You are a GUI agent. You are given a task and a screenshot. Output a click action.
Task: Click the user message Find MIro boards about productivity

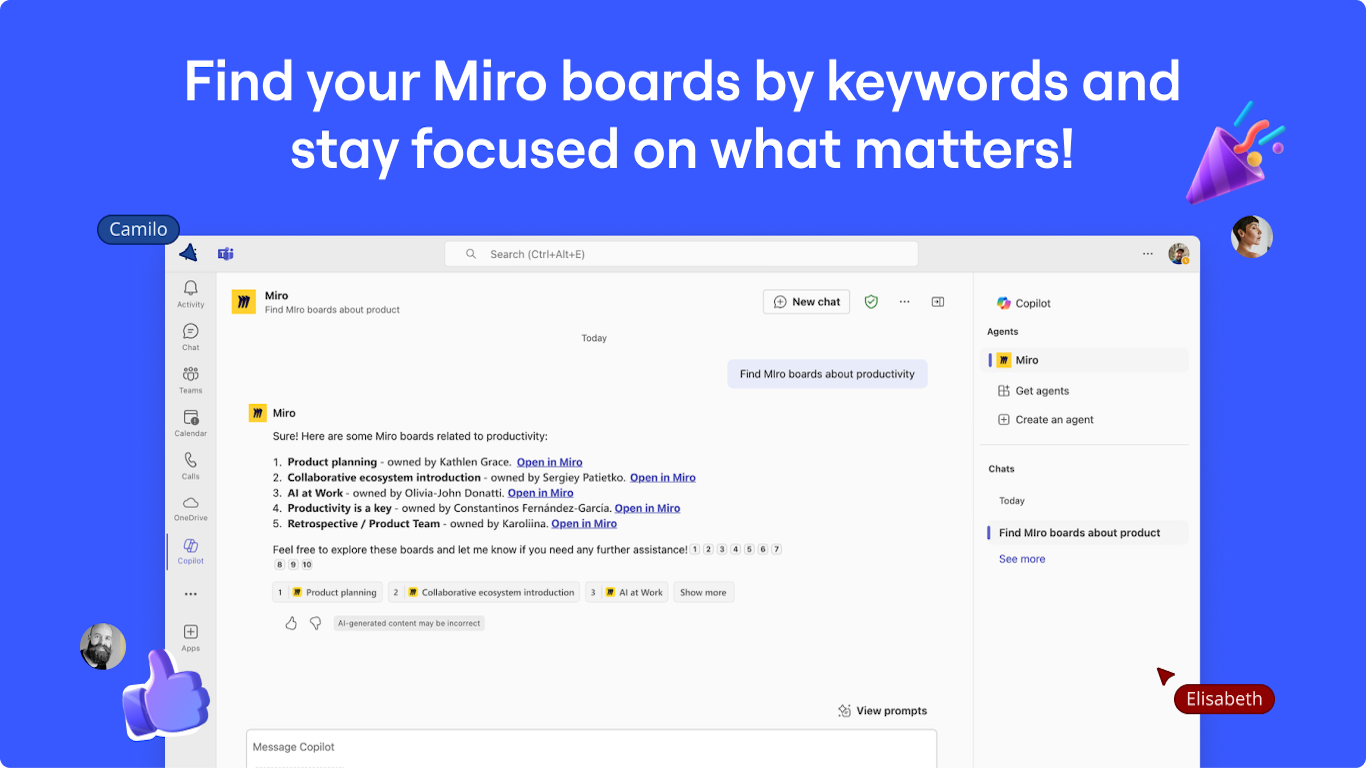tap(827, 374)
